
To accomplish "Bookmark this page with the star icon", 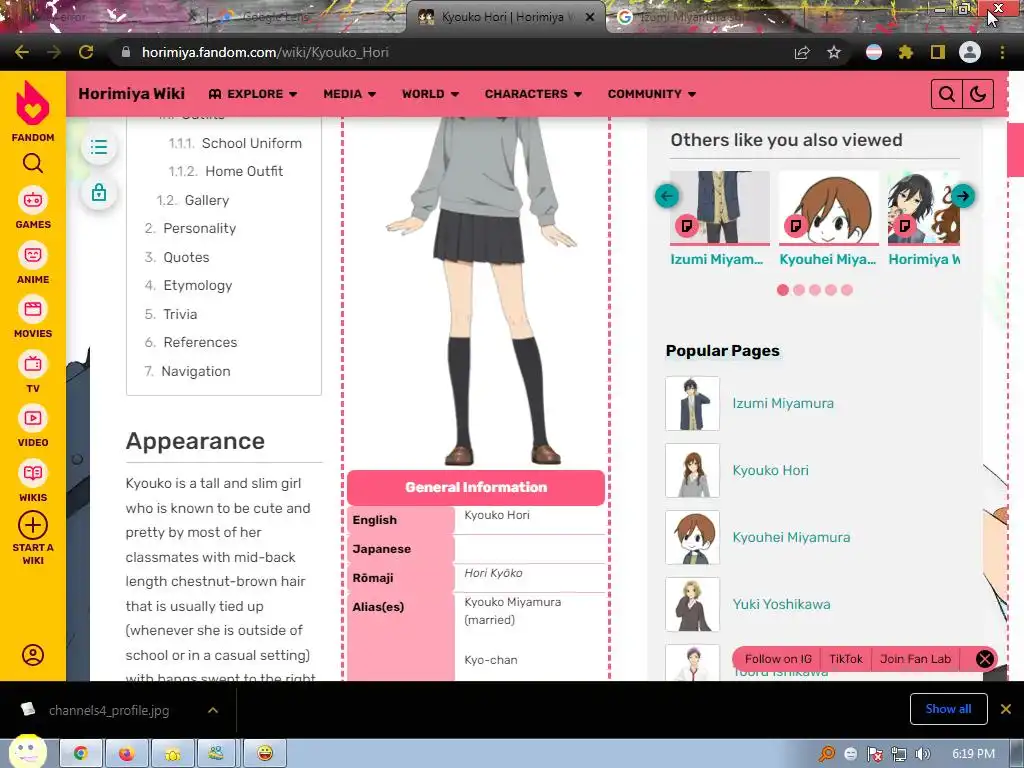I will click(834, 52).
